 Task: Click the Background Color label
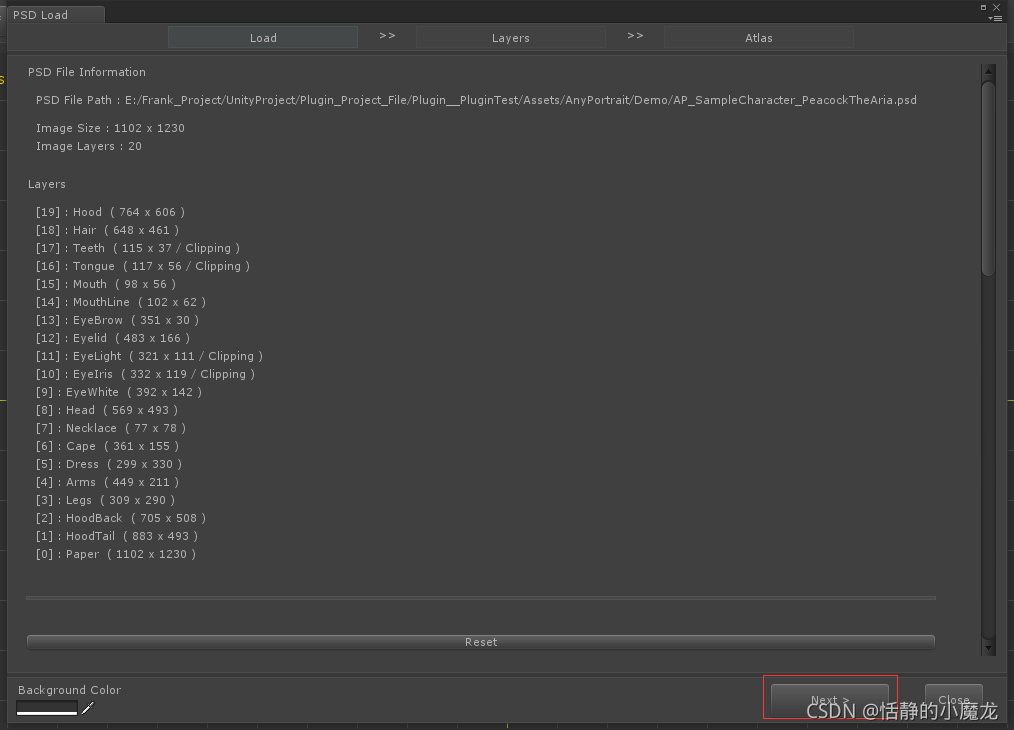(x=69, y=690)
